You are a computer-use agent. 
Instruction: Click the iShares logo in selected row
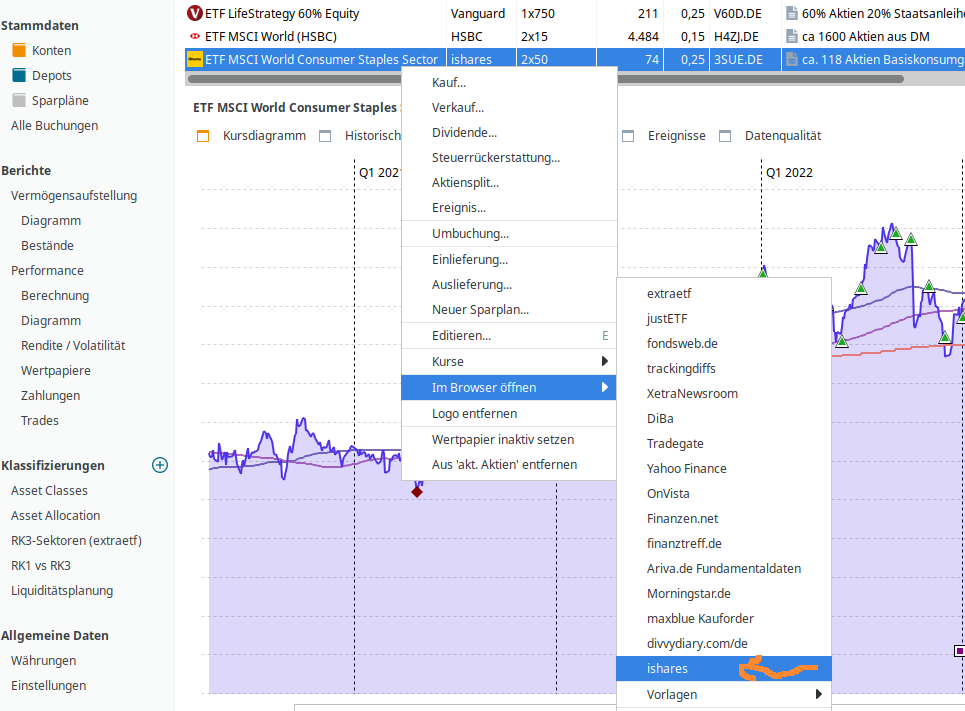[x=194, y=60]
